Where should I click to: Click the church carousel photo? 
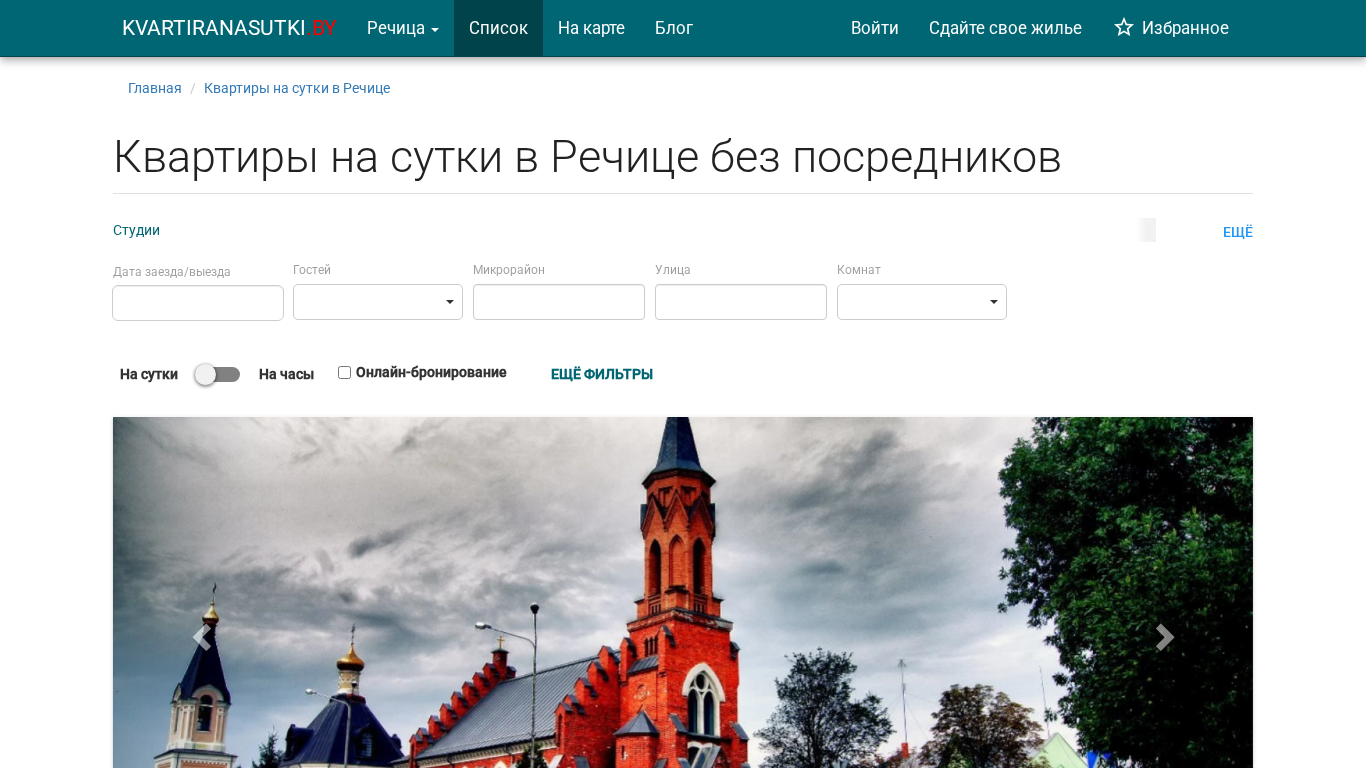pyautogui.click(x=683, y=592)
